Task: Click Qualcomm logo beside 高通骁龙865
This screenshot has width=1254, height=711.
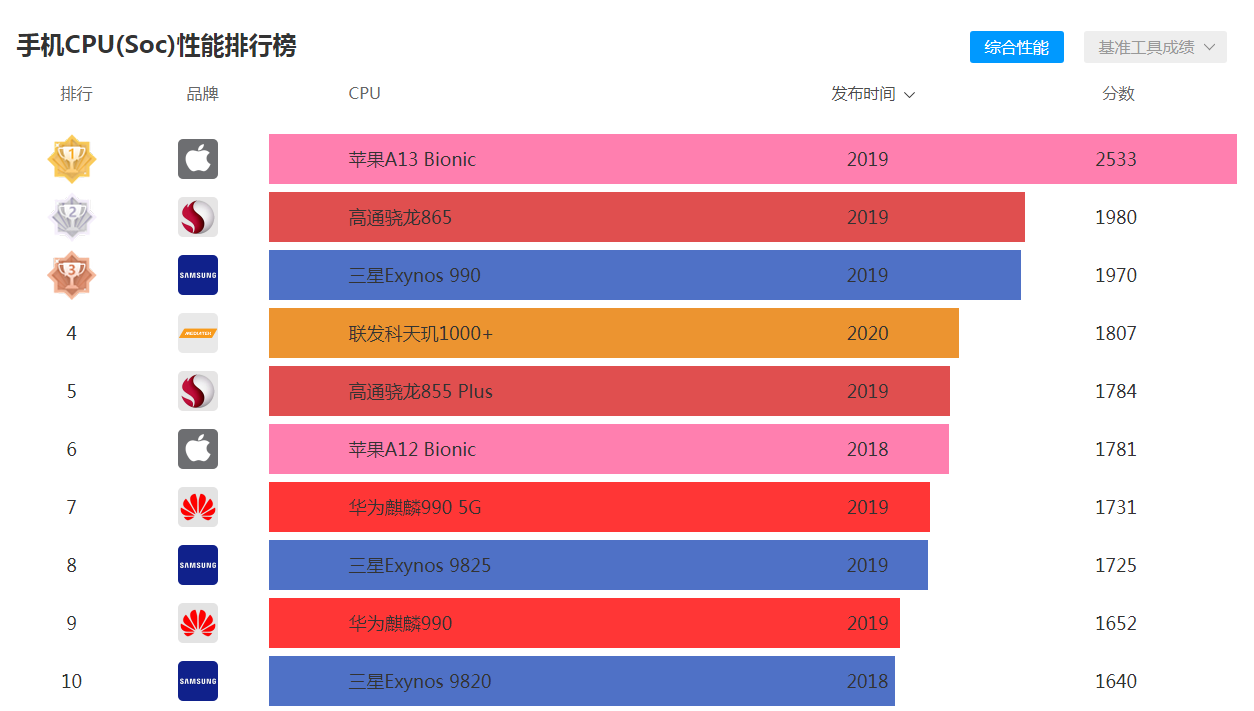Action: tap(198, 217)
